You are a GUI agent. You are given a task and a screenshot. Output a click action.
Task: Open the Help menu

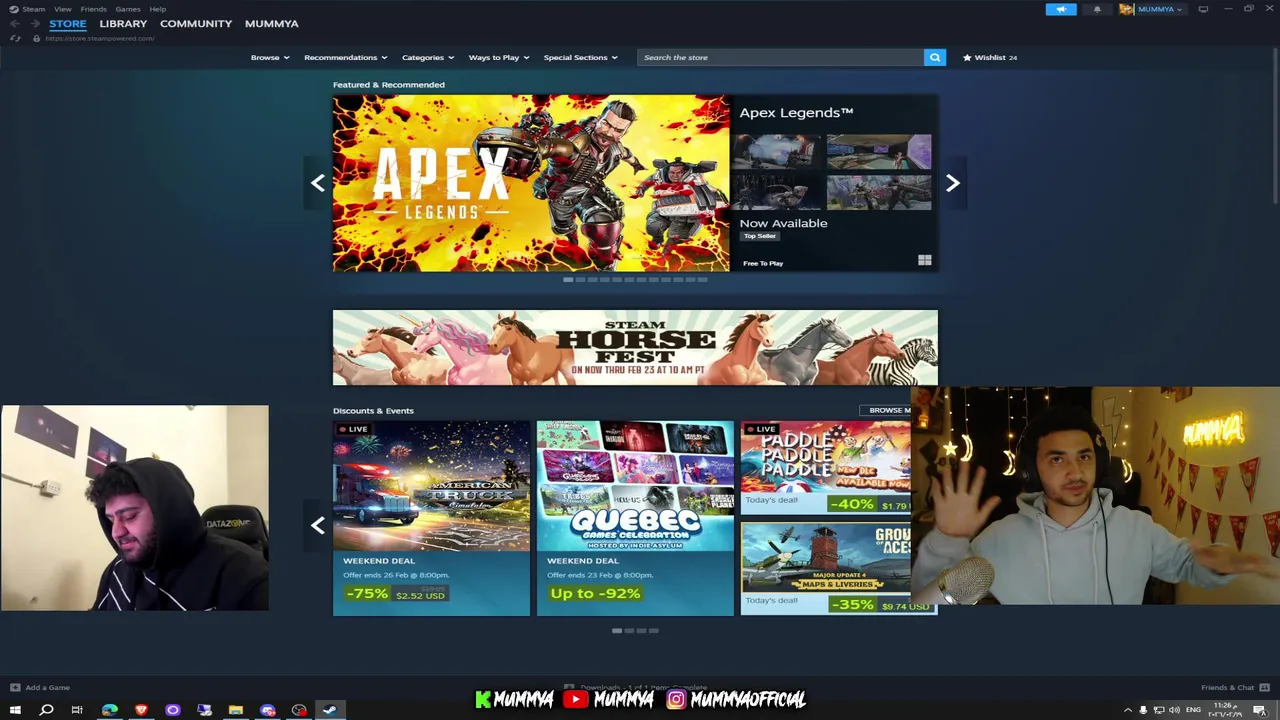point(158,9)
